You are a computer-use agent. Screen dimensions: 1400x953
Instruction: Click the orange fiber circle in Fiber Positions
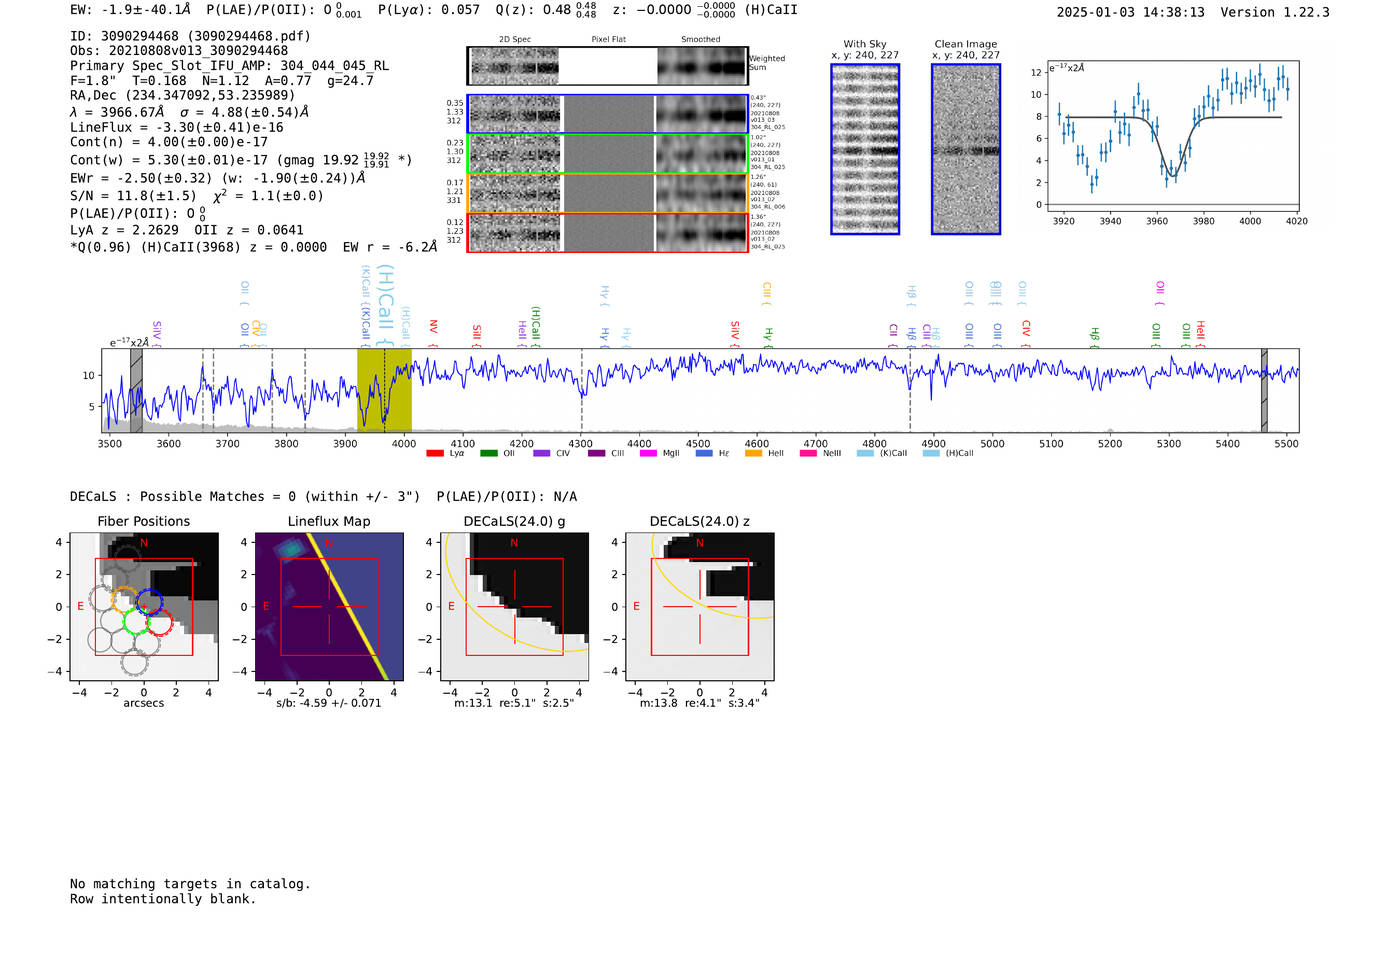pyautogui.click(x=123, y=600)
